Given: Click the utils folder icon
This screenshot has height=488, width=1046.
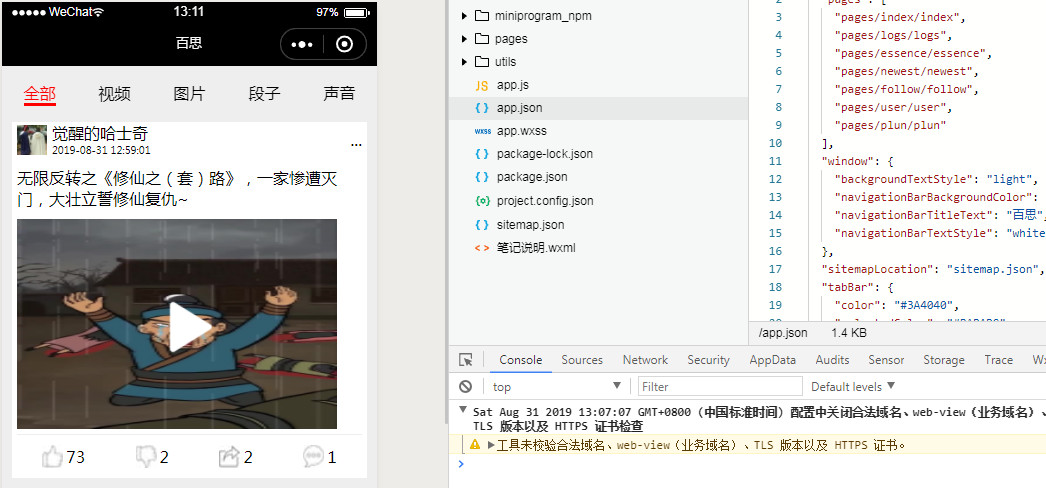Looking at the screenshot, I should (x=482, y=61).
